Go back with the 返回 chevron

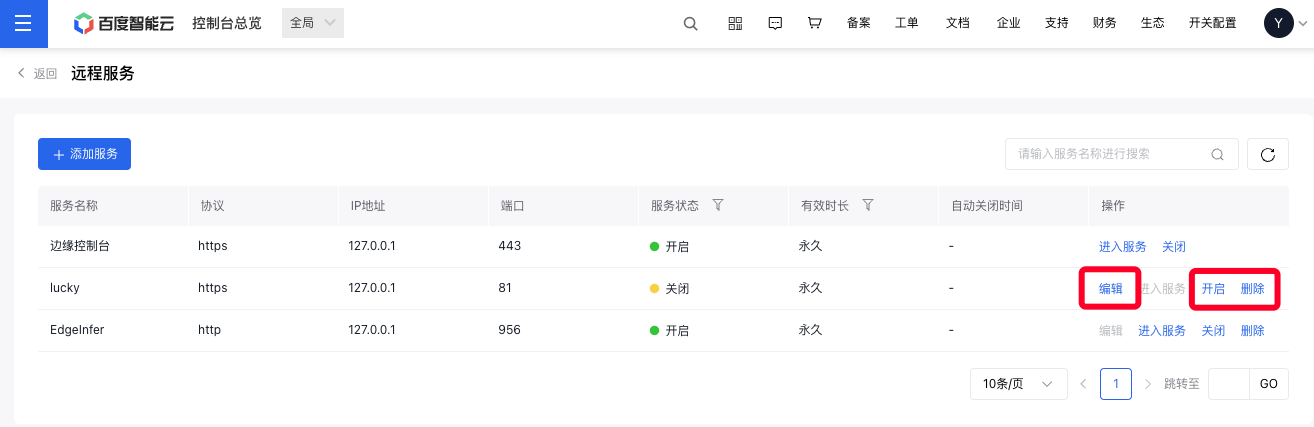[37, 73]
